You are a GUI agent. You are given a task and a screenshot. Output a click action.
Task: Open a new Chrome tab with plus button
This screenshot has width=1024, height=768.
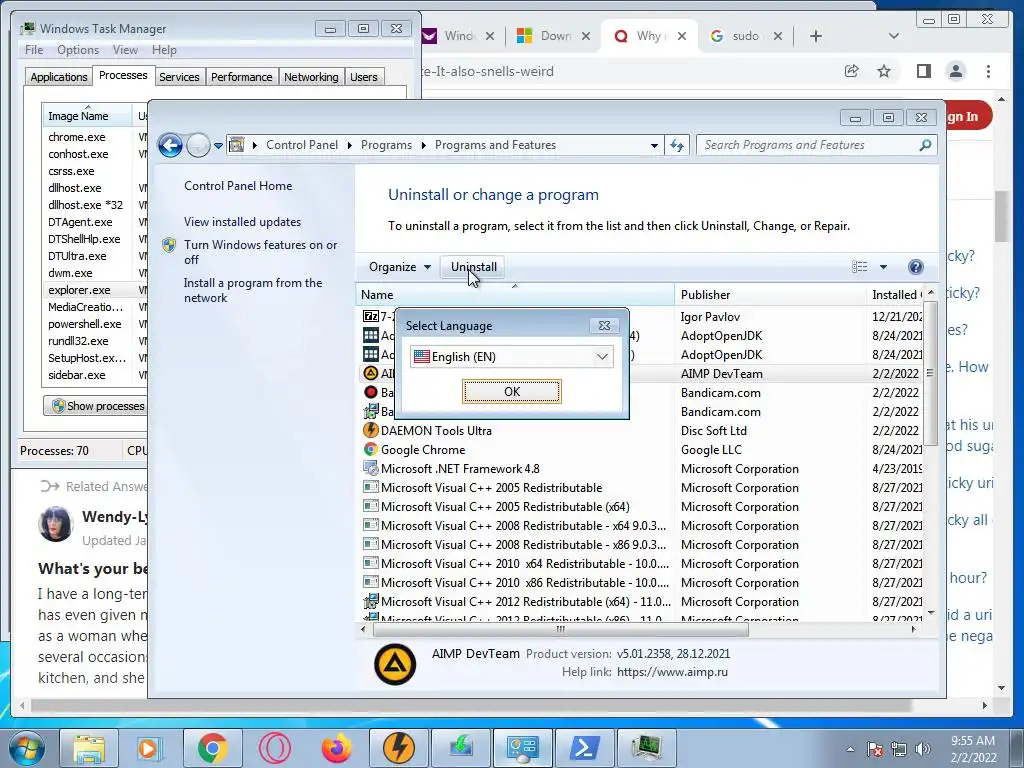(x=815, y=36)
